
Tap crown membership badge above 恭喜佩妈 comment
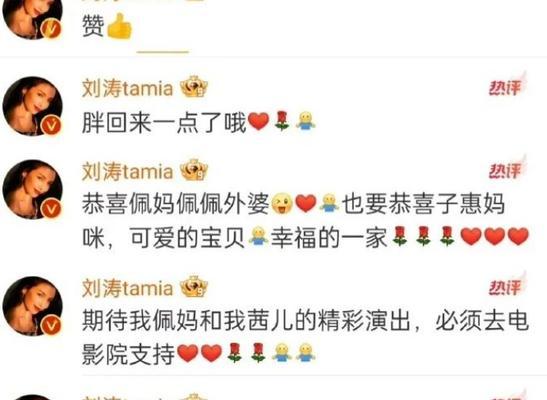[x=194, y=170]
